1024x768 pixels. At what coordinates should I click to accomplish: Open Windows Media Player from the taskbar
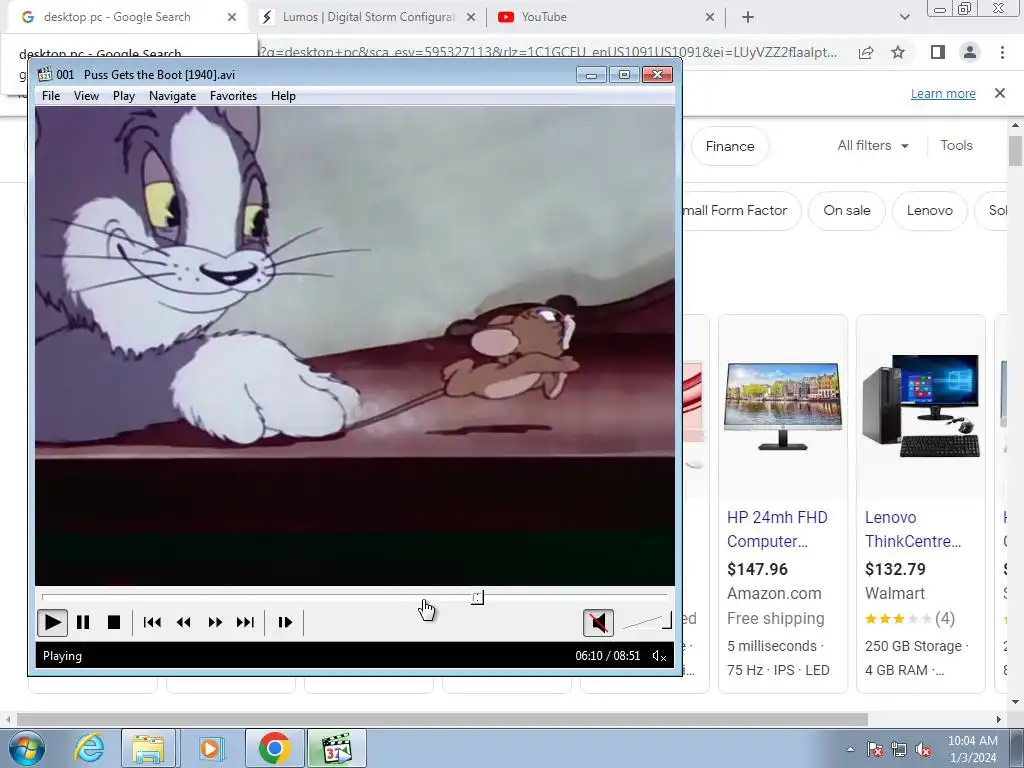210,748
